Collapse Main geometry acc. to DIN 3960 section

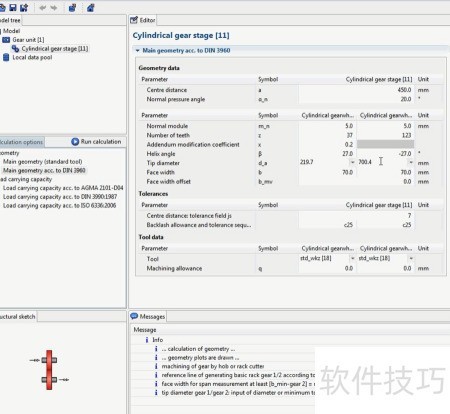[x=137, y=51]
